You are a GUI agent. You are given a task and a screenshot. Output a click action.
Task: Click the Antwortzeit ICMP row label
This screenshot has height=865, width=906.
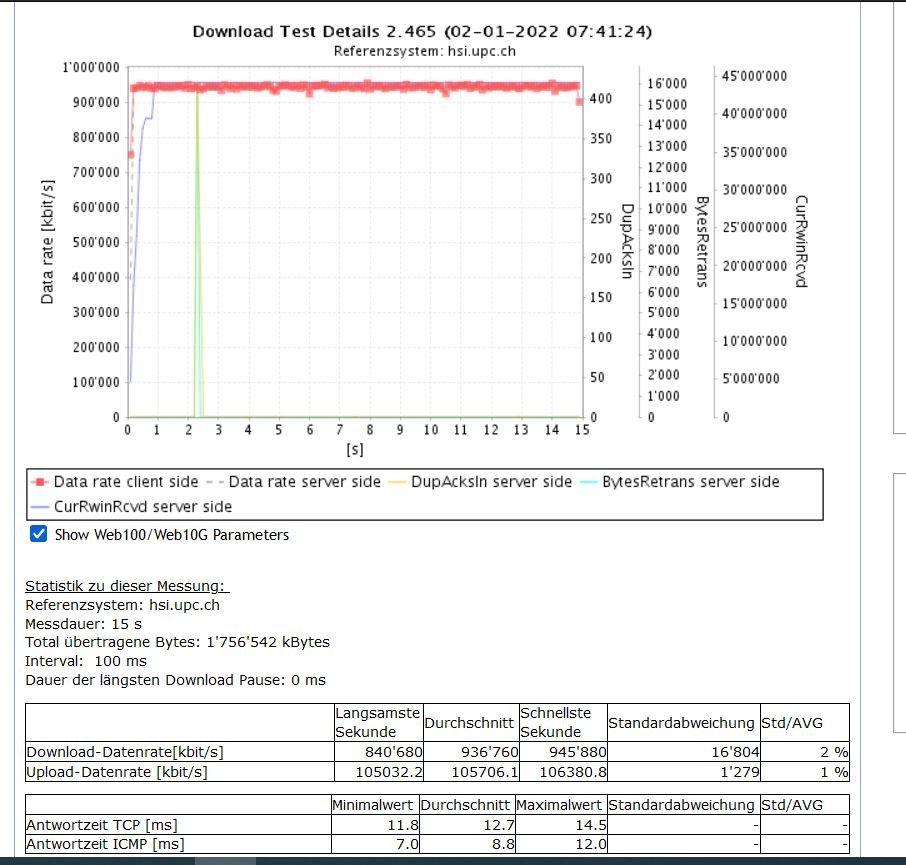point(104,844)
